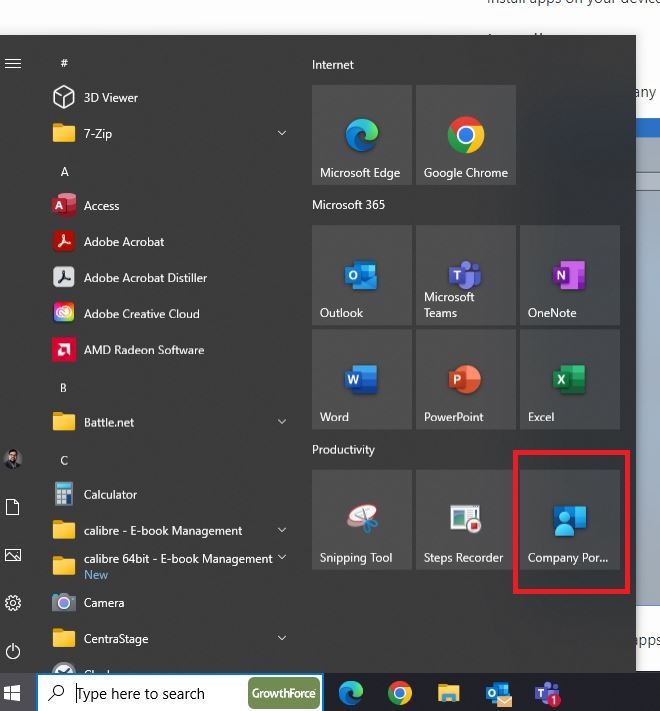Click the GrowthForce search highlight badge
Screen dimensions: 660x711
[284, 693]
